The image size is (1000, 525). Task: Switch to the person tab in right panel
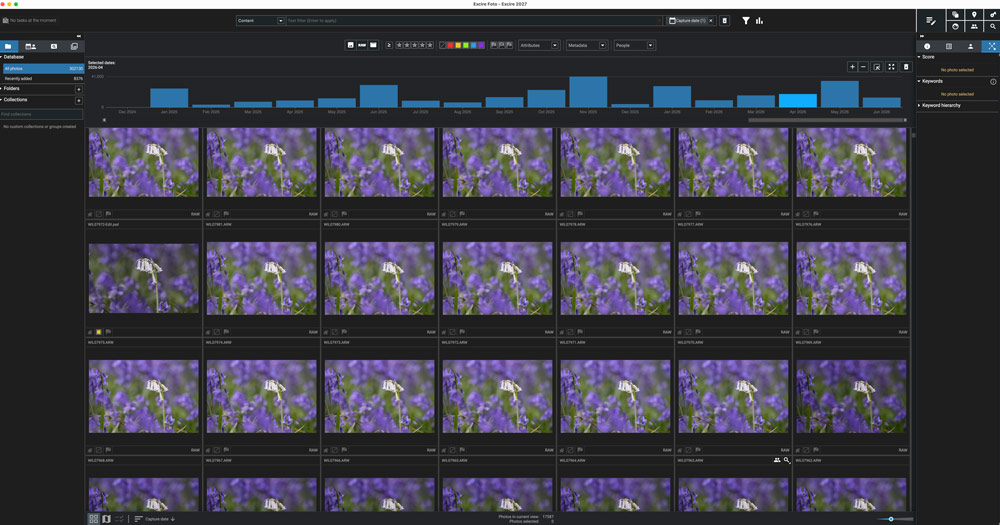click(x=970, y=46)
